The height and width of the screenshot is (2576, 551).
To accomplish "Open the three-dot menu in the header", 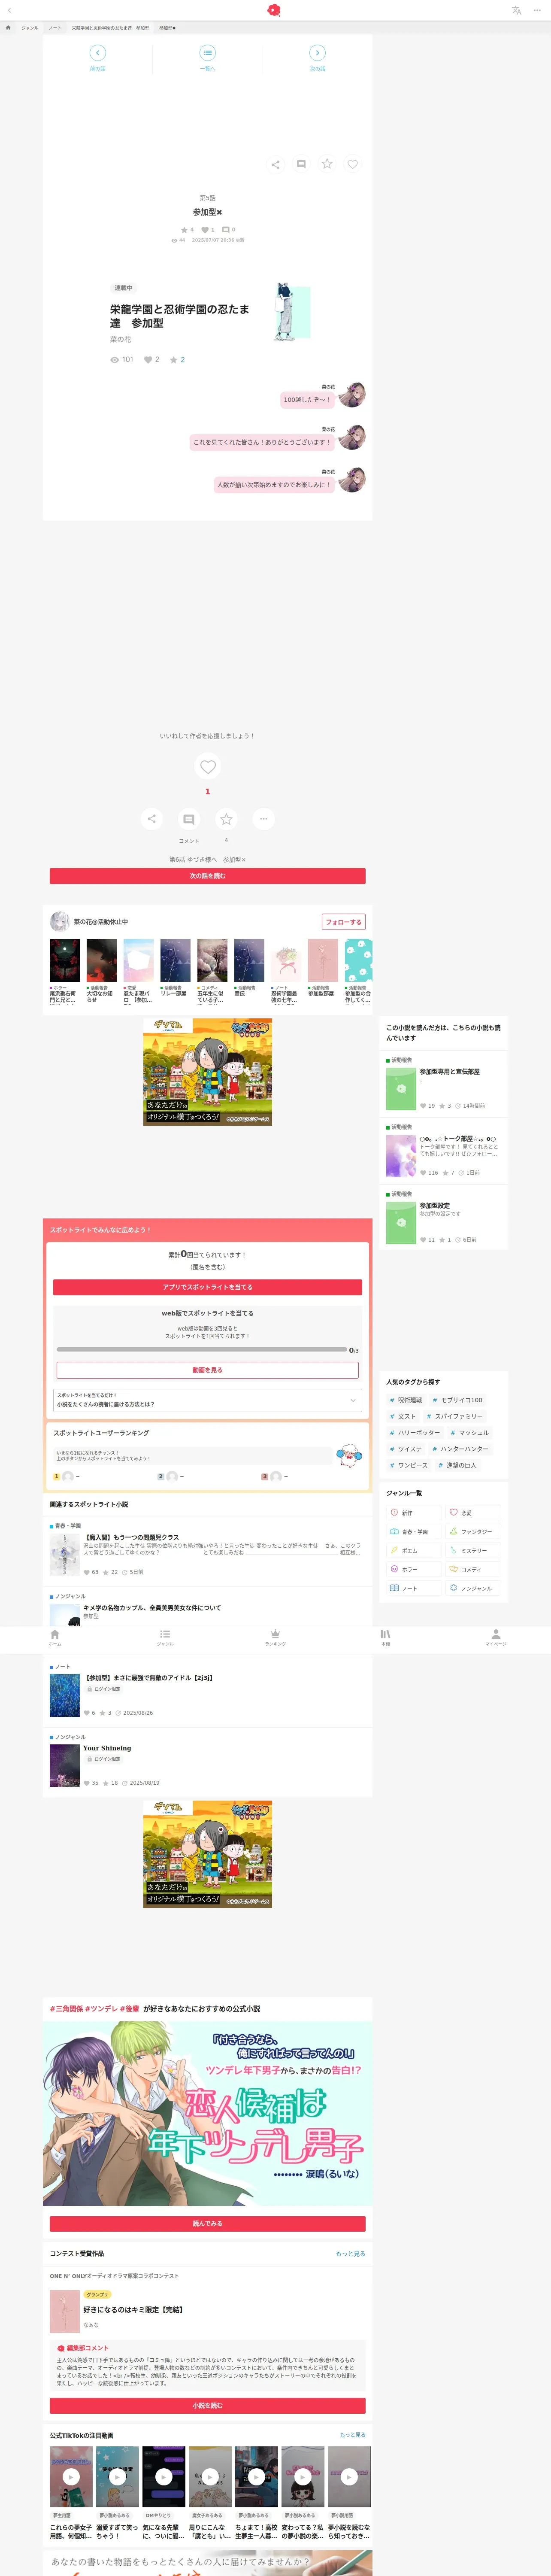I will (537, 10).
